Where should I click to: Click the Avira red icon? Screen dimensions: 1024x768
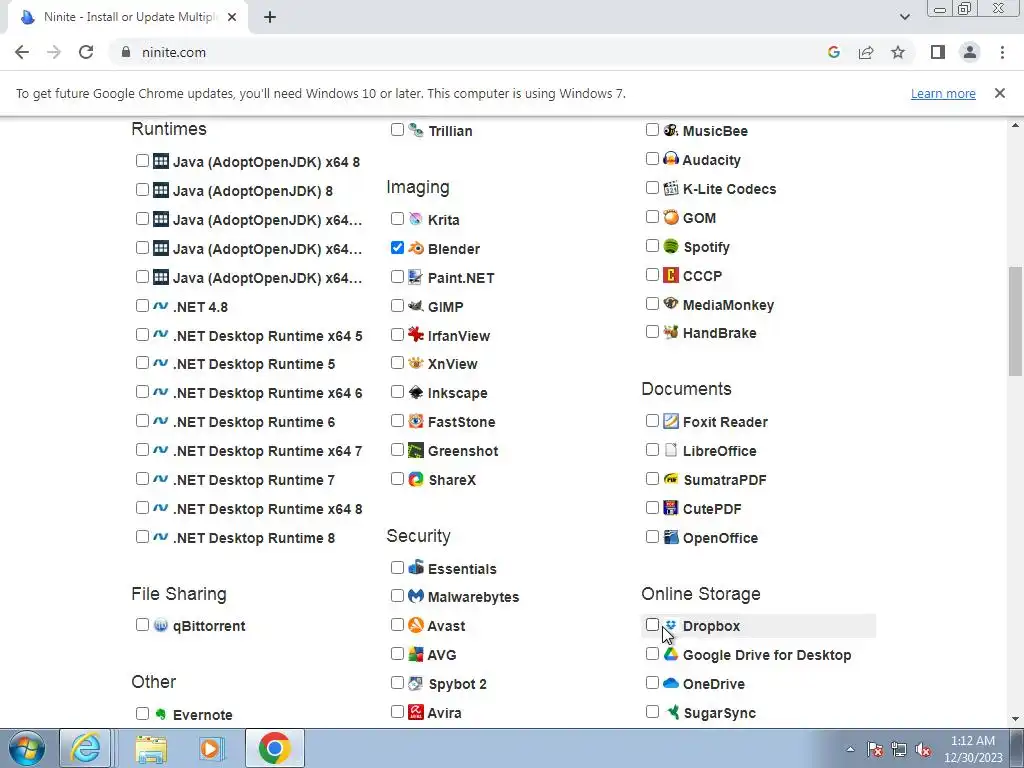pyautogui.click(x=415, y=712)
